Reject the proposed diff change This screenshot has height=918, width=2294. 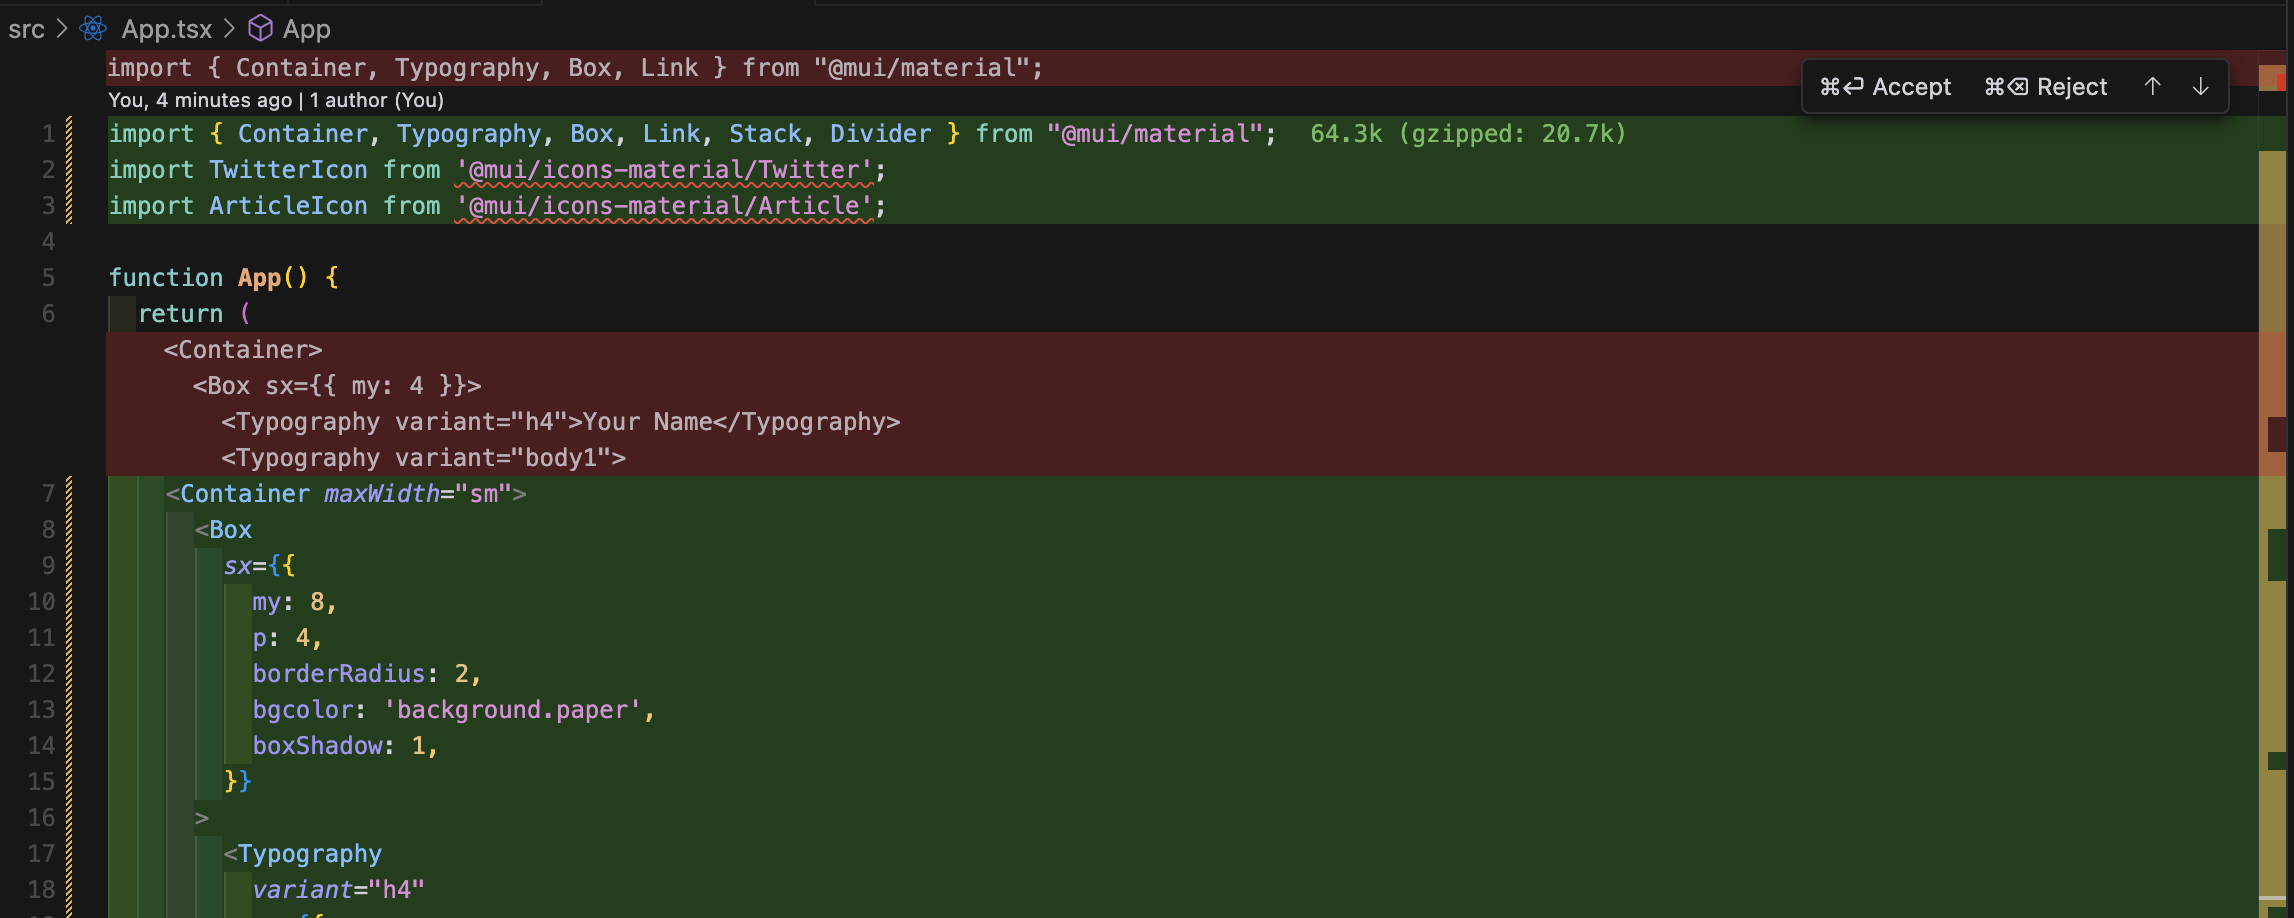[x=2046, y=87]
